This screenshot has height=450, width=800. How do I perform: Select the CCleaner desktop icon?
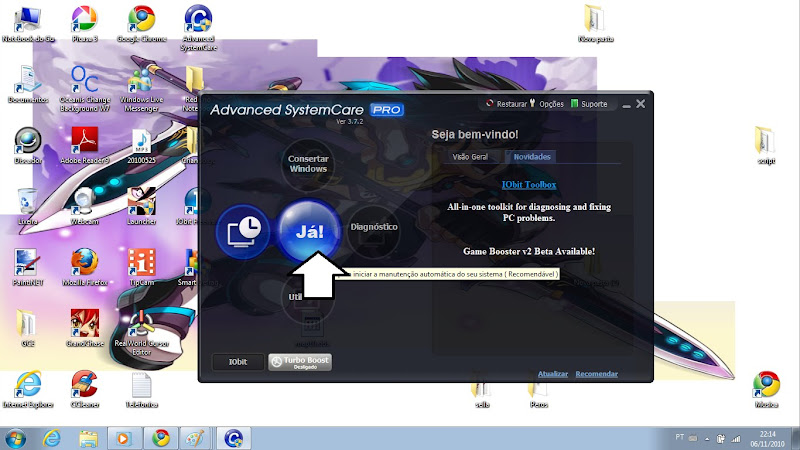pos(85,389)
